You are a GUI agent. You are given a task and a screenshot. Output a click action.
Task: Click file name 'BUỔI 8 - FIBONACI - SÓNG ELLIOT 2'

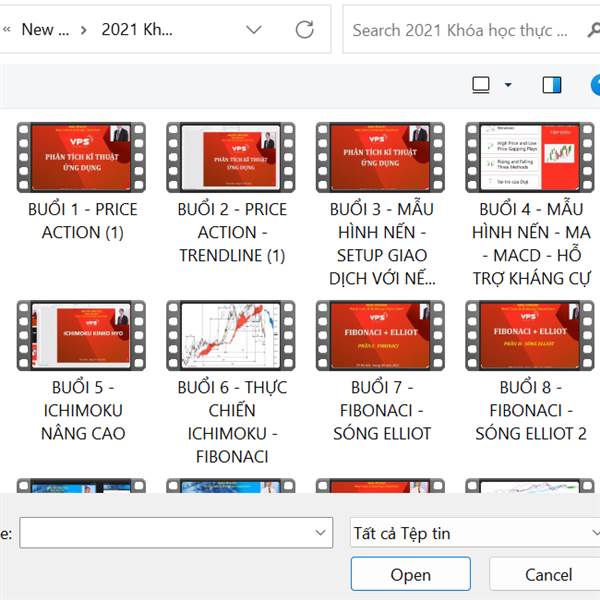[531, 411]
